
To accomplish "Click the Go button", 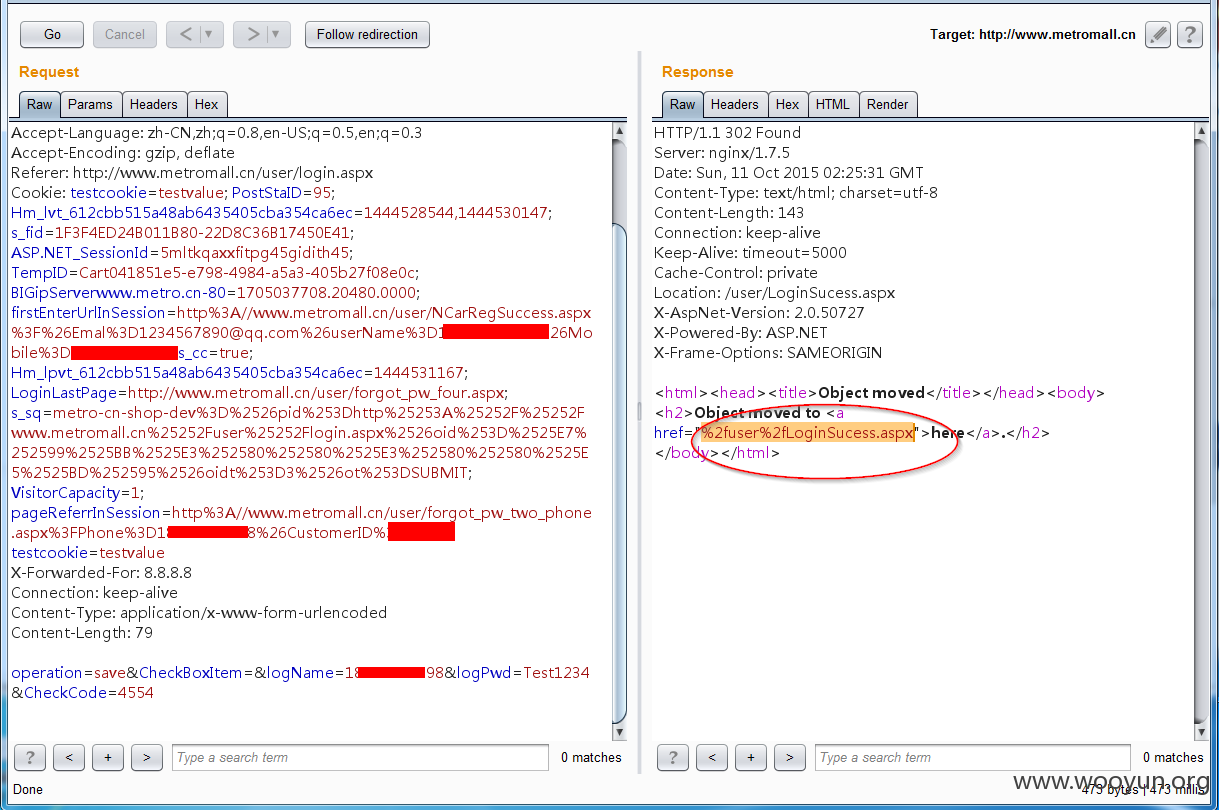I will click(52, 34).
